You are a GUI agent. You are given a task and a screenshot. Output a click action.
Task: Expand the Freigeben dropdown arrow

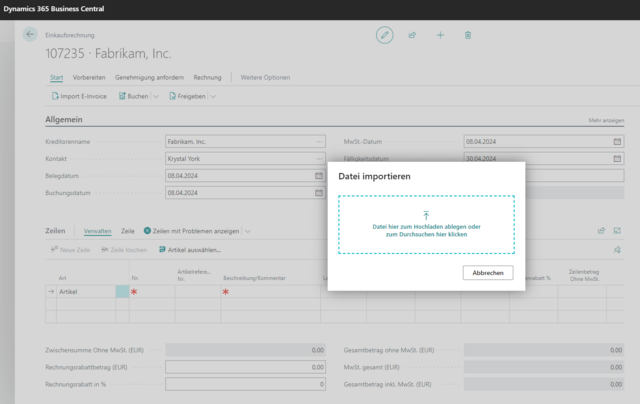coord(213,97)
